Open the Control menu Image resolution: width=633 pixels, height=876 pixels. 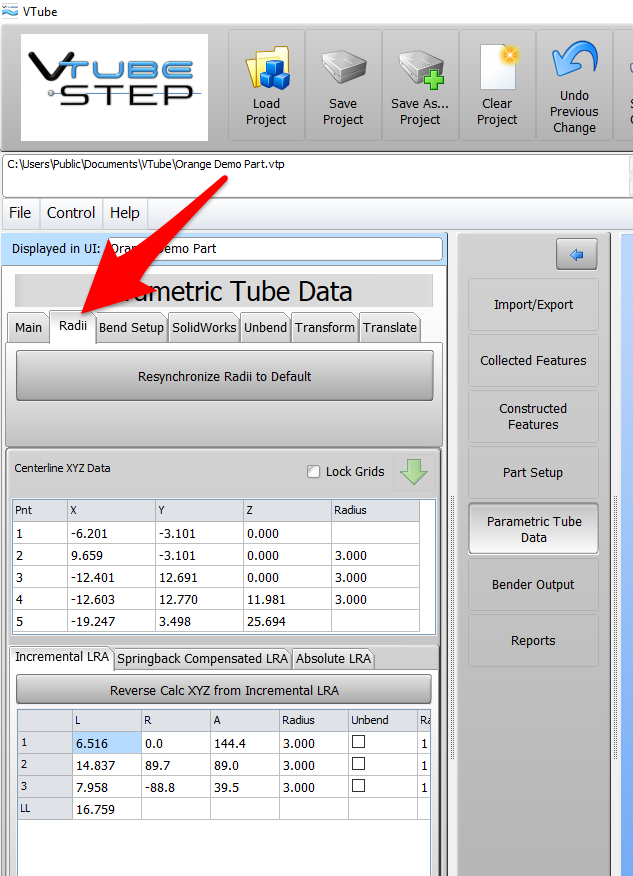coord(71,213)
